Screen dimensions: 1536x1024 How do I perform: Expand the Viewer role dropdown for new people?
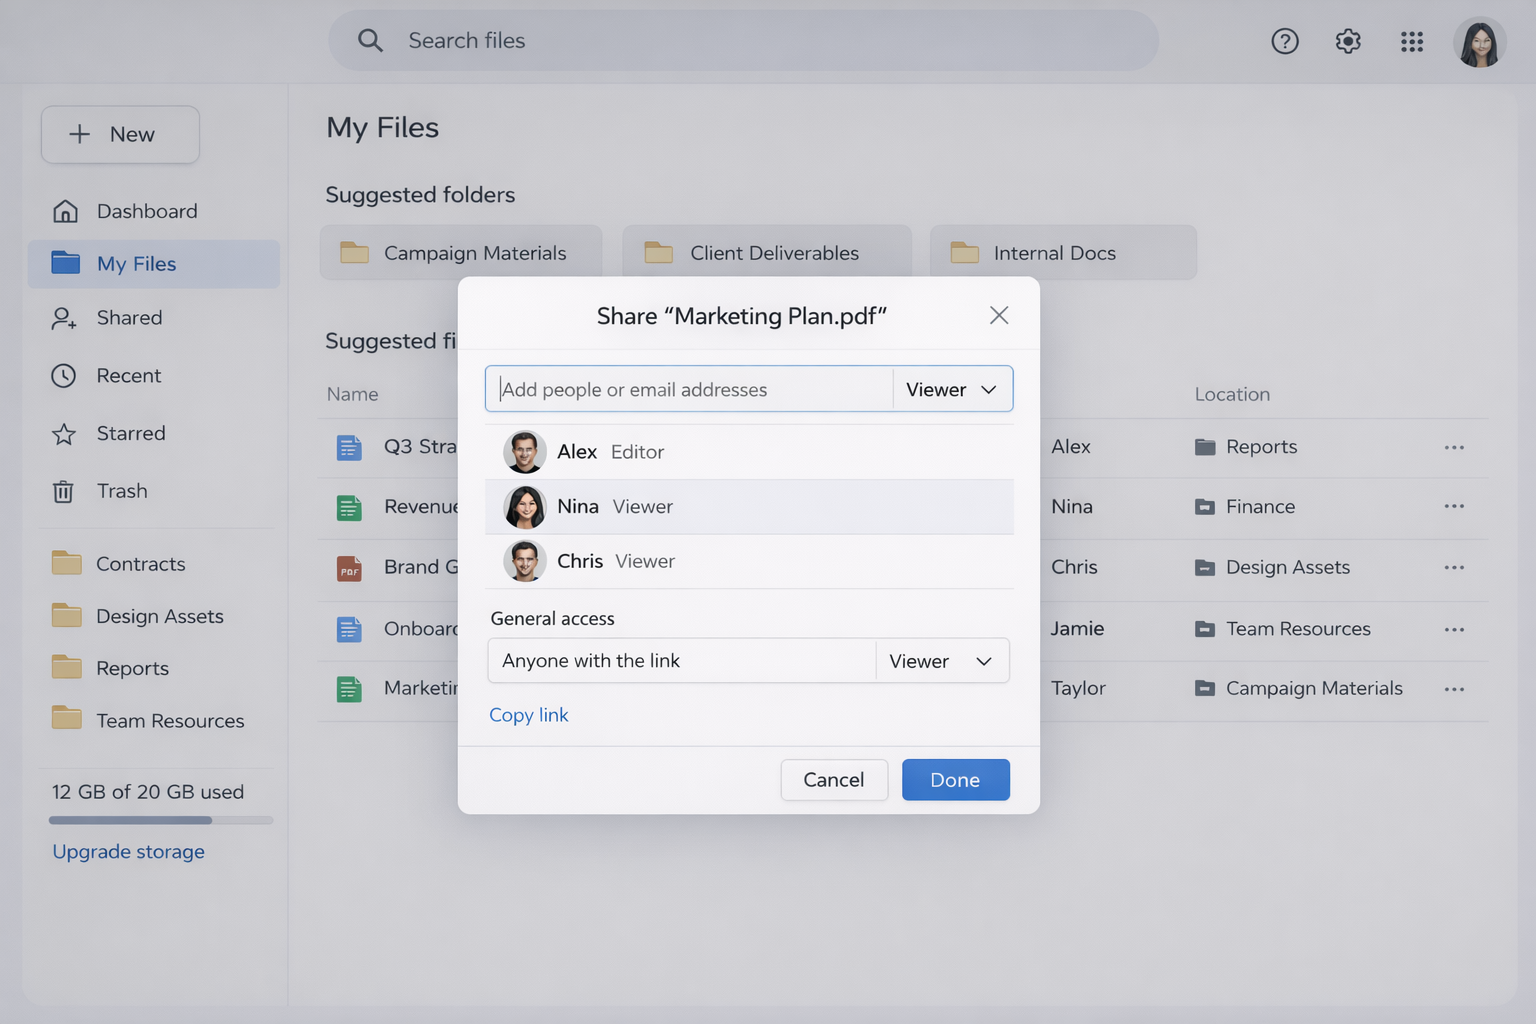tap(951, 389)
